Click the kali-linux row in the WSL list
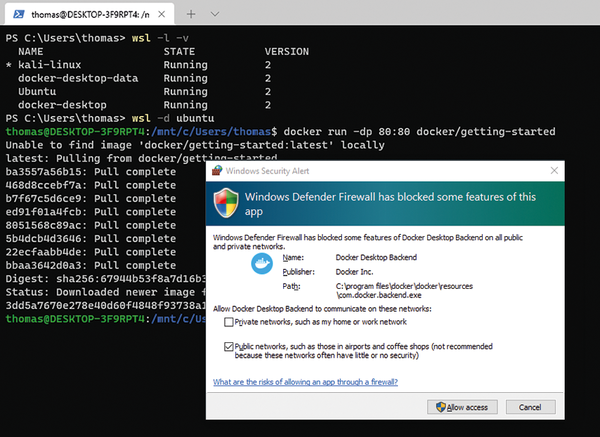This screenshot has width=600, height=437. point(139,65)
